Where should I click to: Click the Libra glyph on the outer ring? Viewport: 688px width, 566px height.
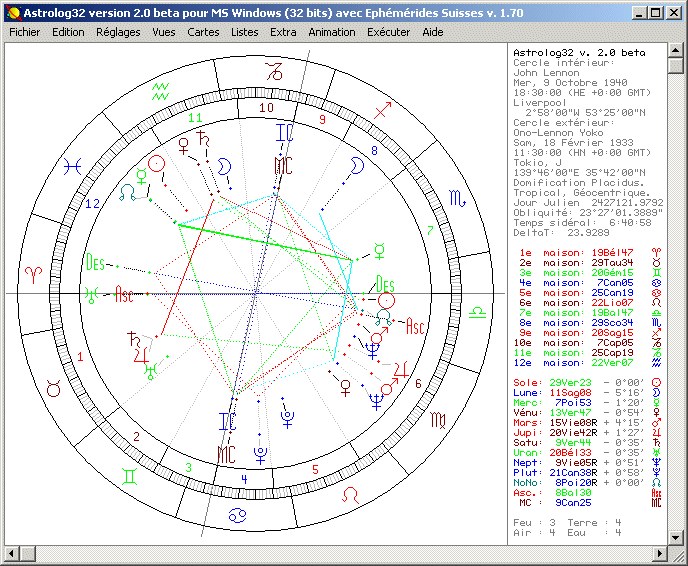coord(478,312)
